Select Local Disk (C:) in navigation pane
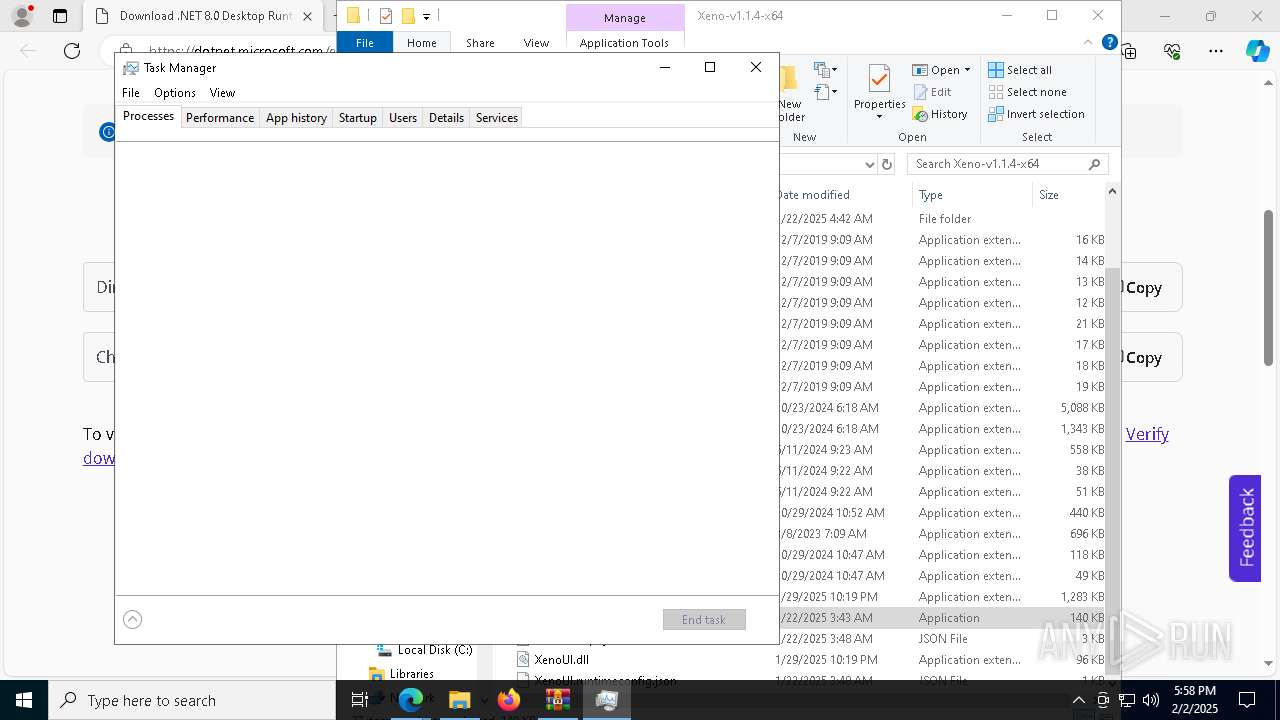The width and height of the screenshot is (1280, 720). coord(435,650)
